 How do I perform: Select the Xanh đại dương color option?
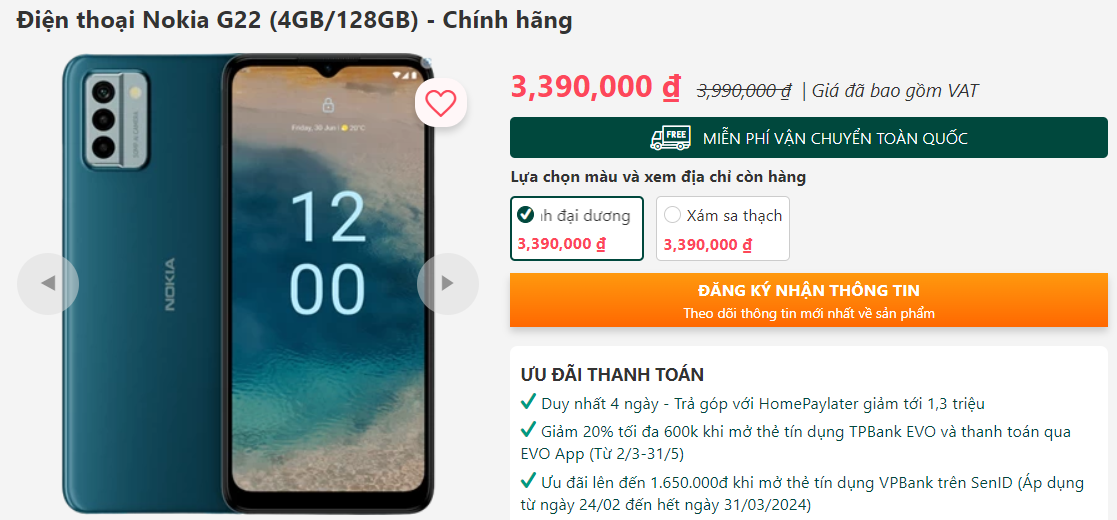577,229
